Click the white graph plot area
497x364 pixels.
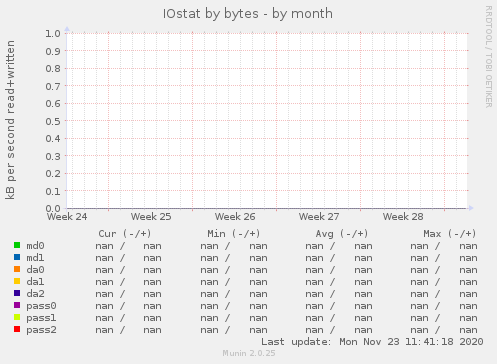click(267, 121)
